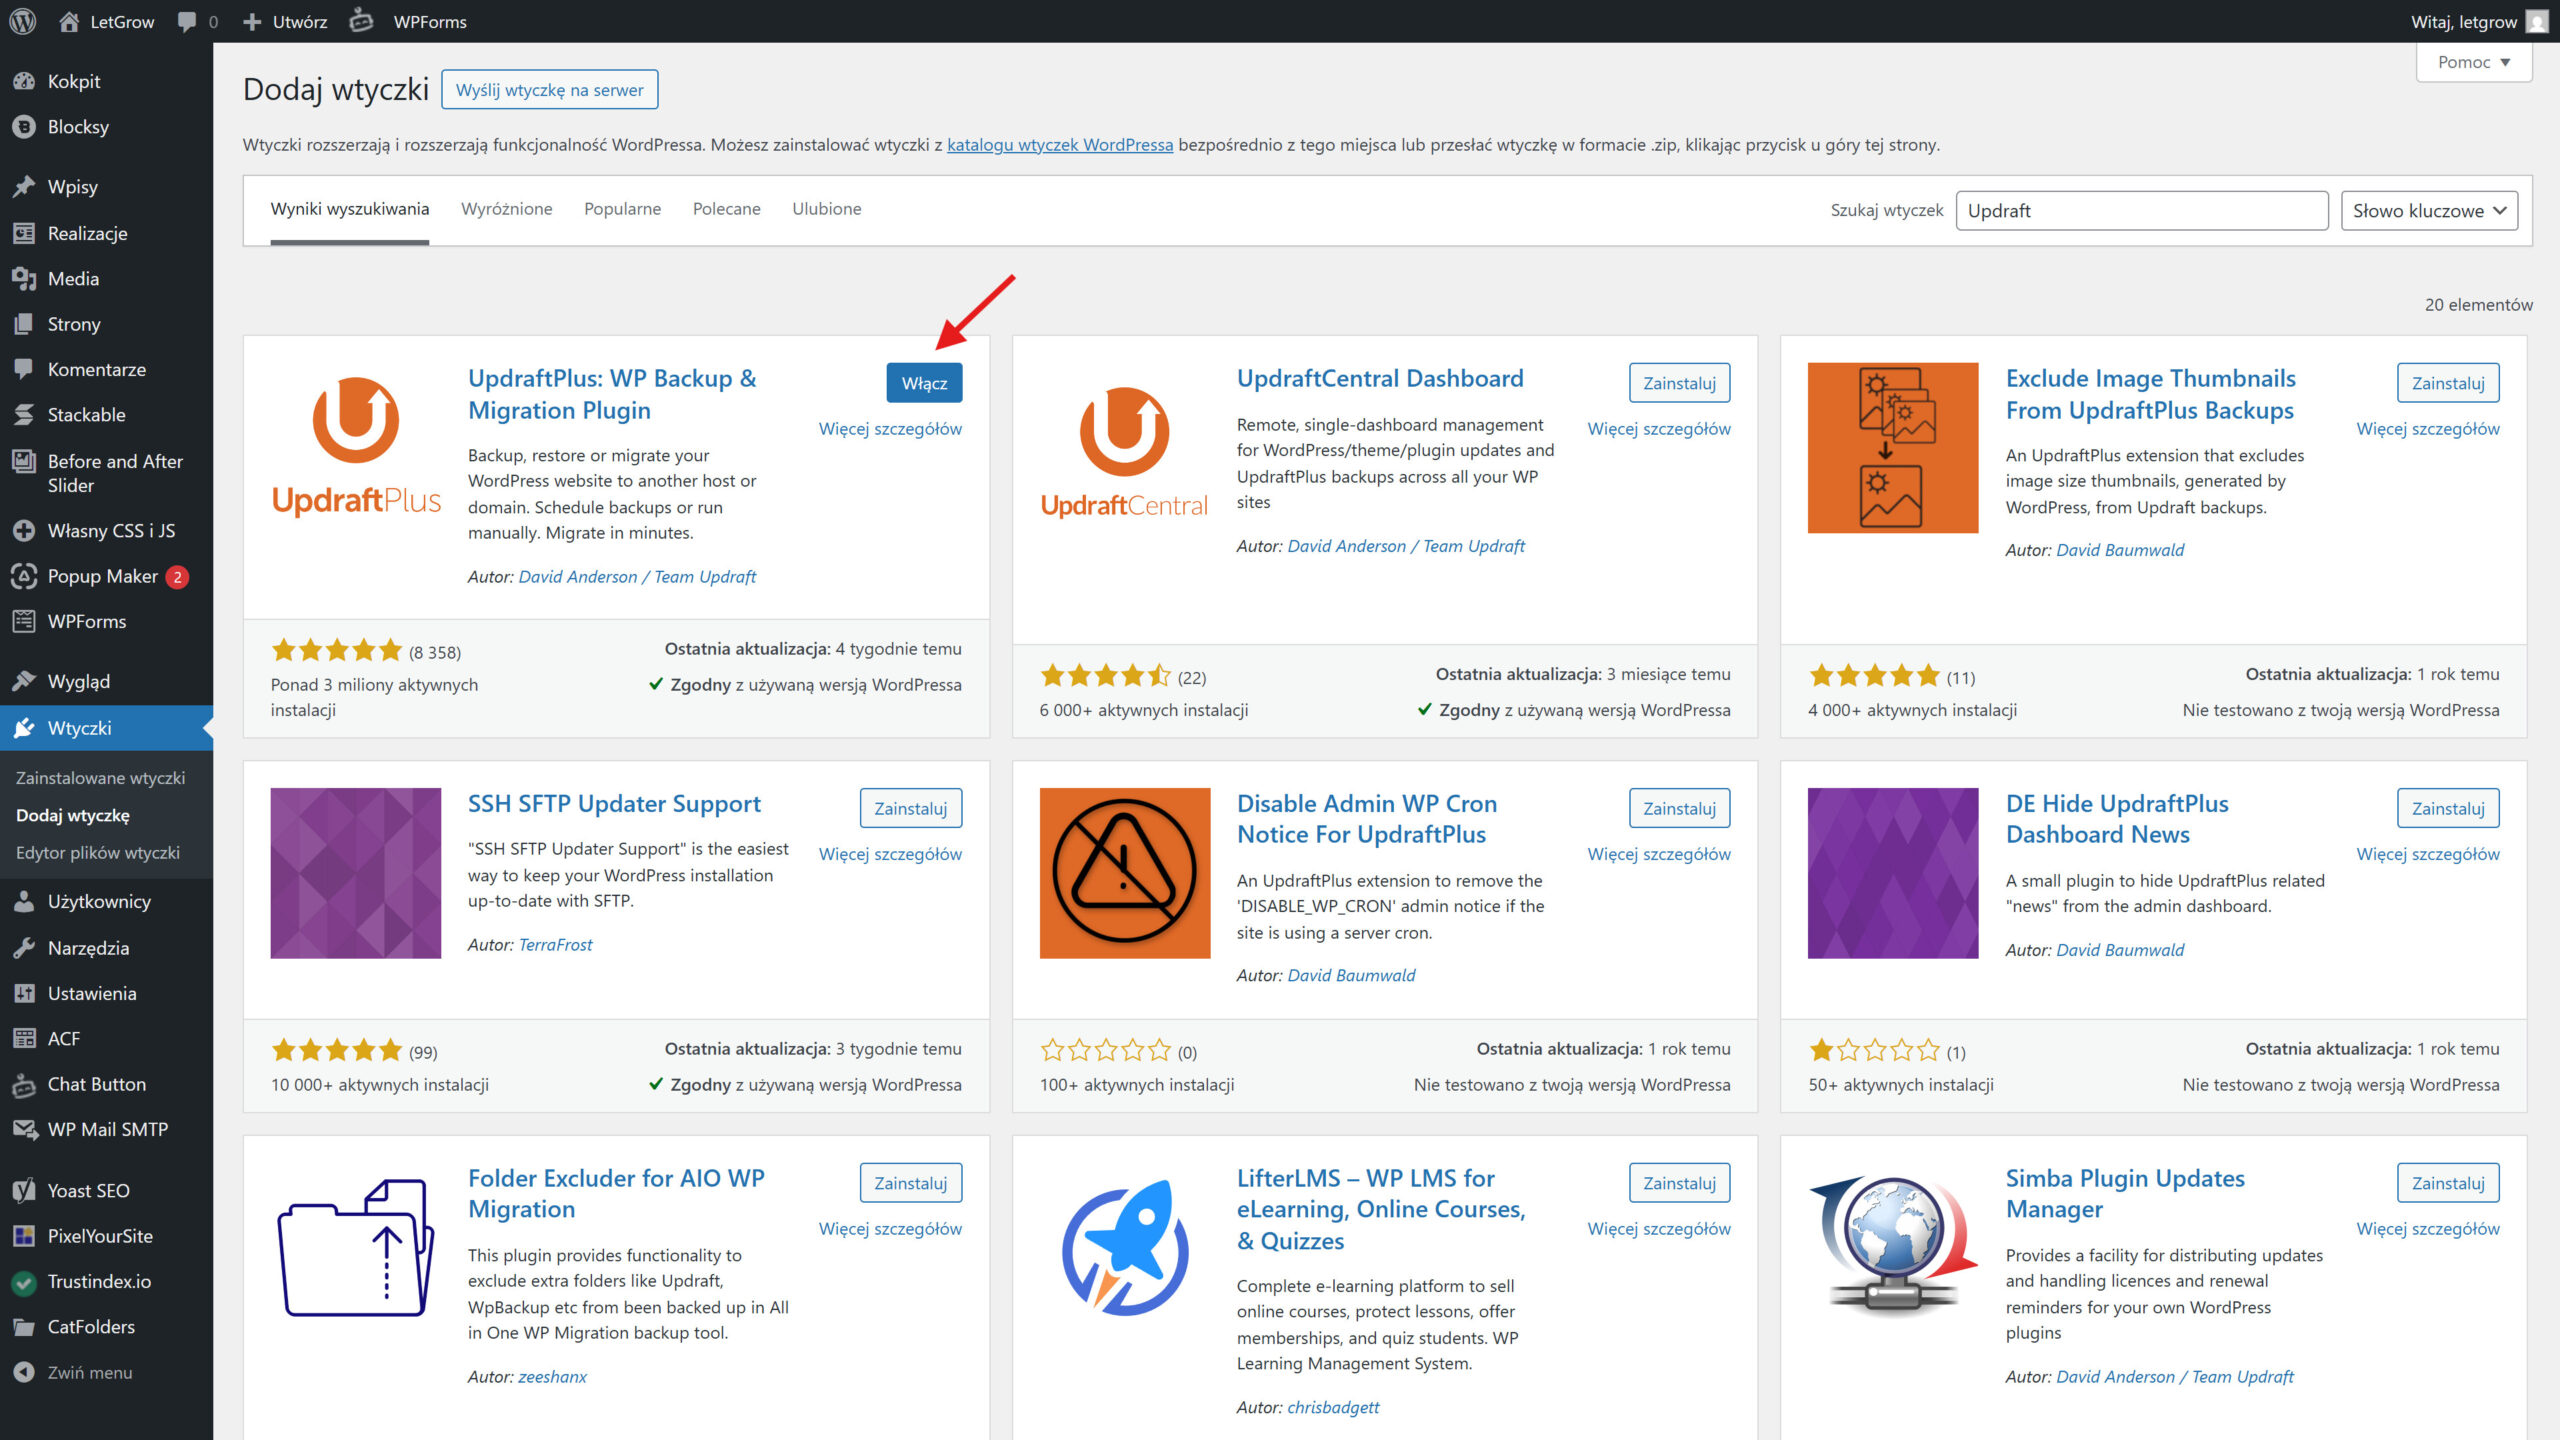2560x1440 pixels.
Task: Open the Media library from the sidebar
Action: [x=71, y=279]
